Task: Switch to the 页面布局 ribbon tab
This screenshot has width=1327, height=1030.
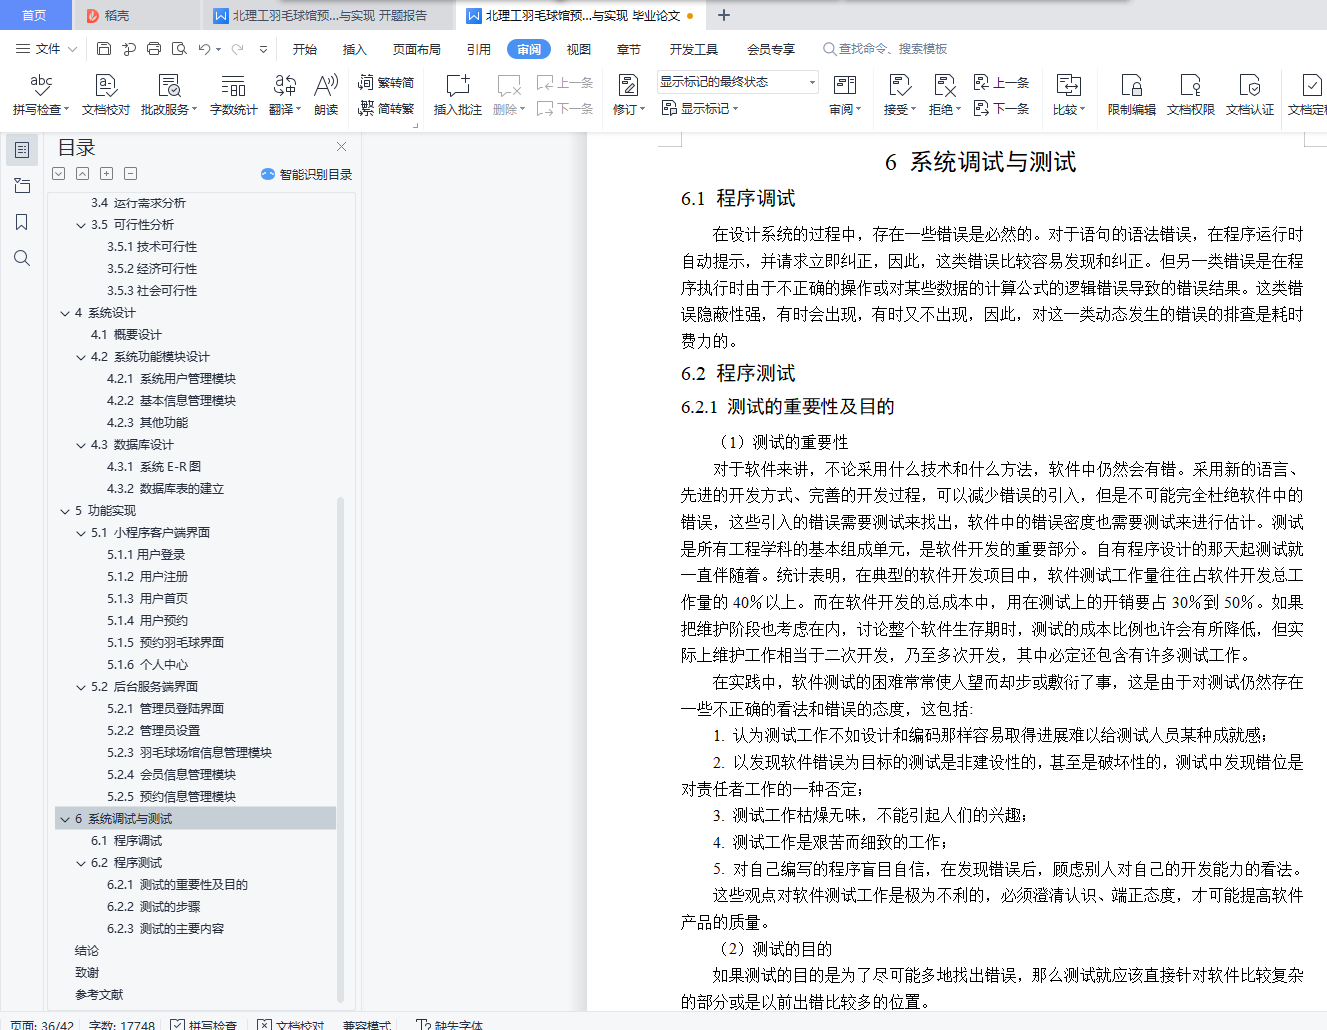Action: 417,49
